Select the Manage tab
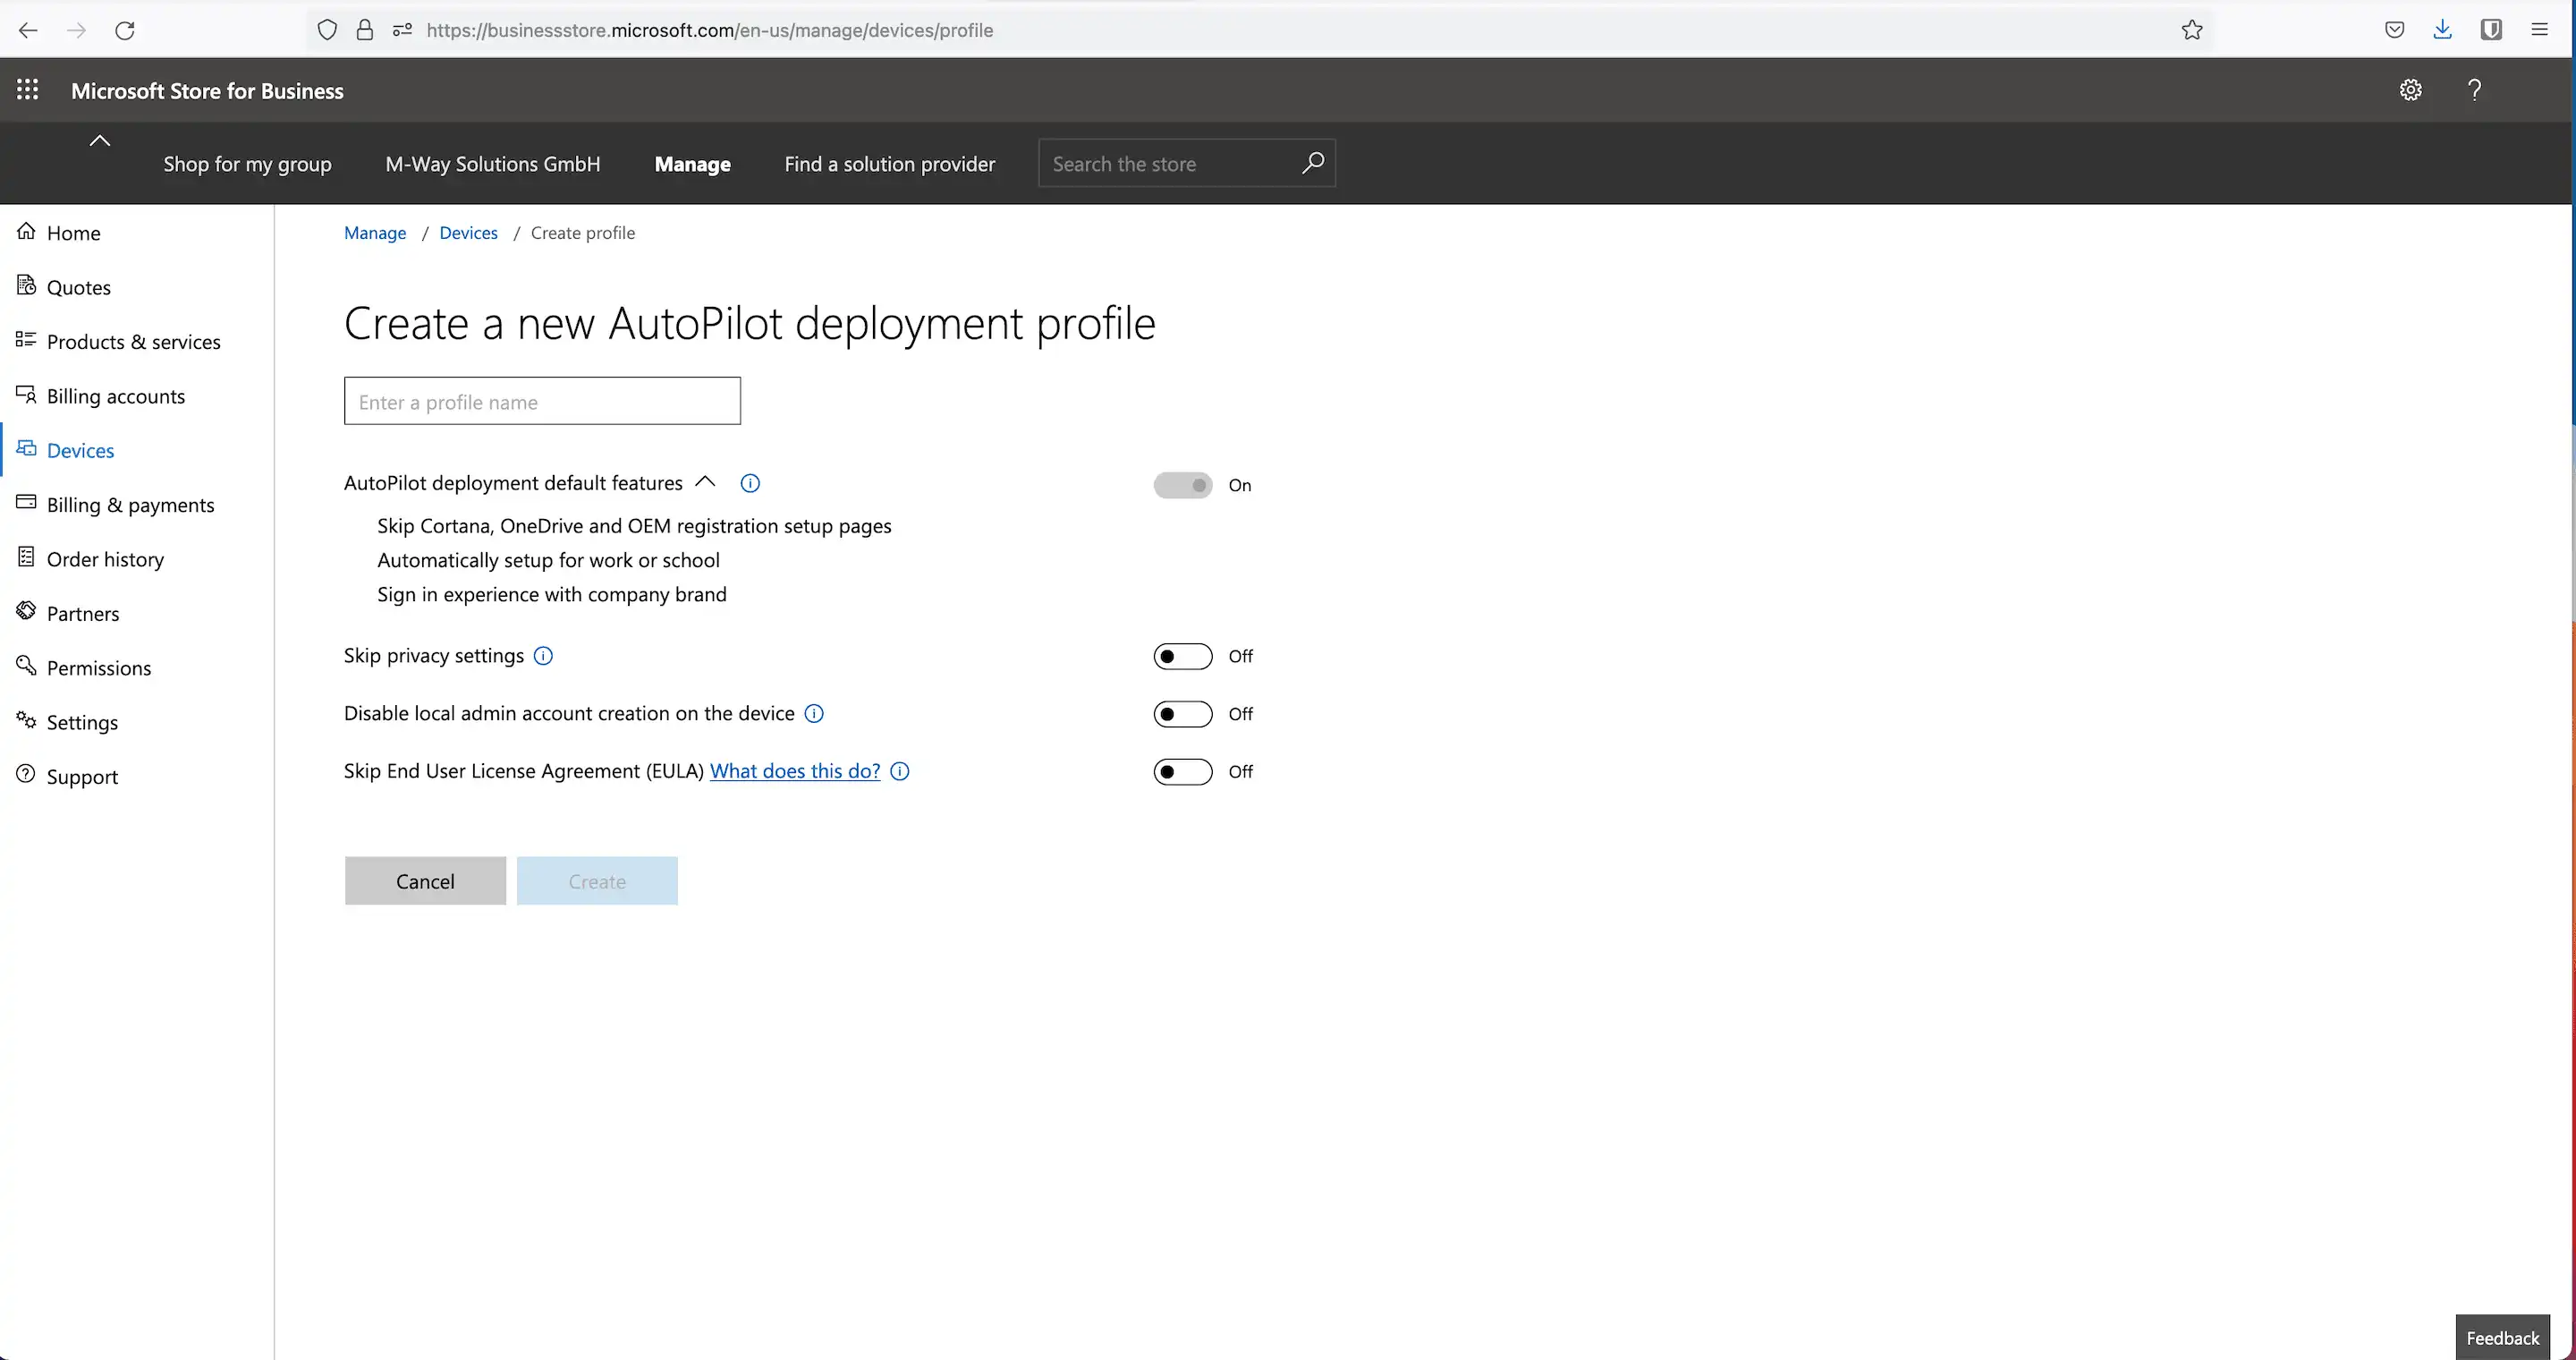Viewport: 2576px width, 1360px height. [x=692, y=164]
